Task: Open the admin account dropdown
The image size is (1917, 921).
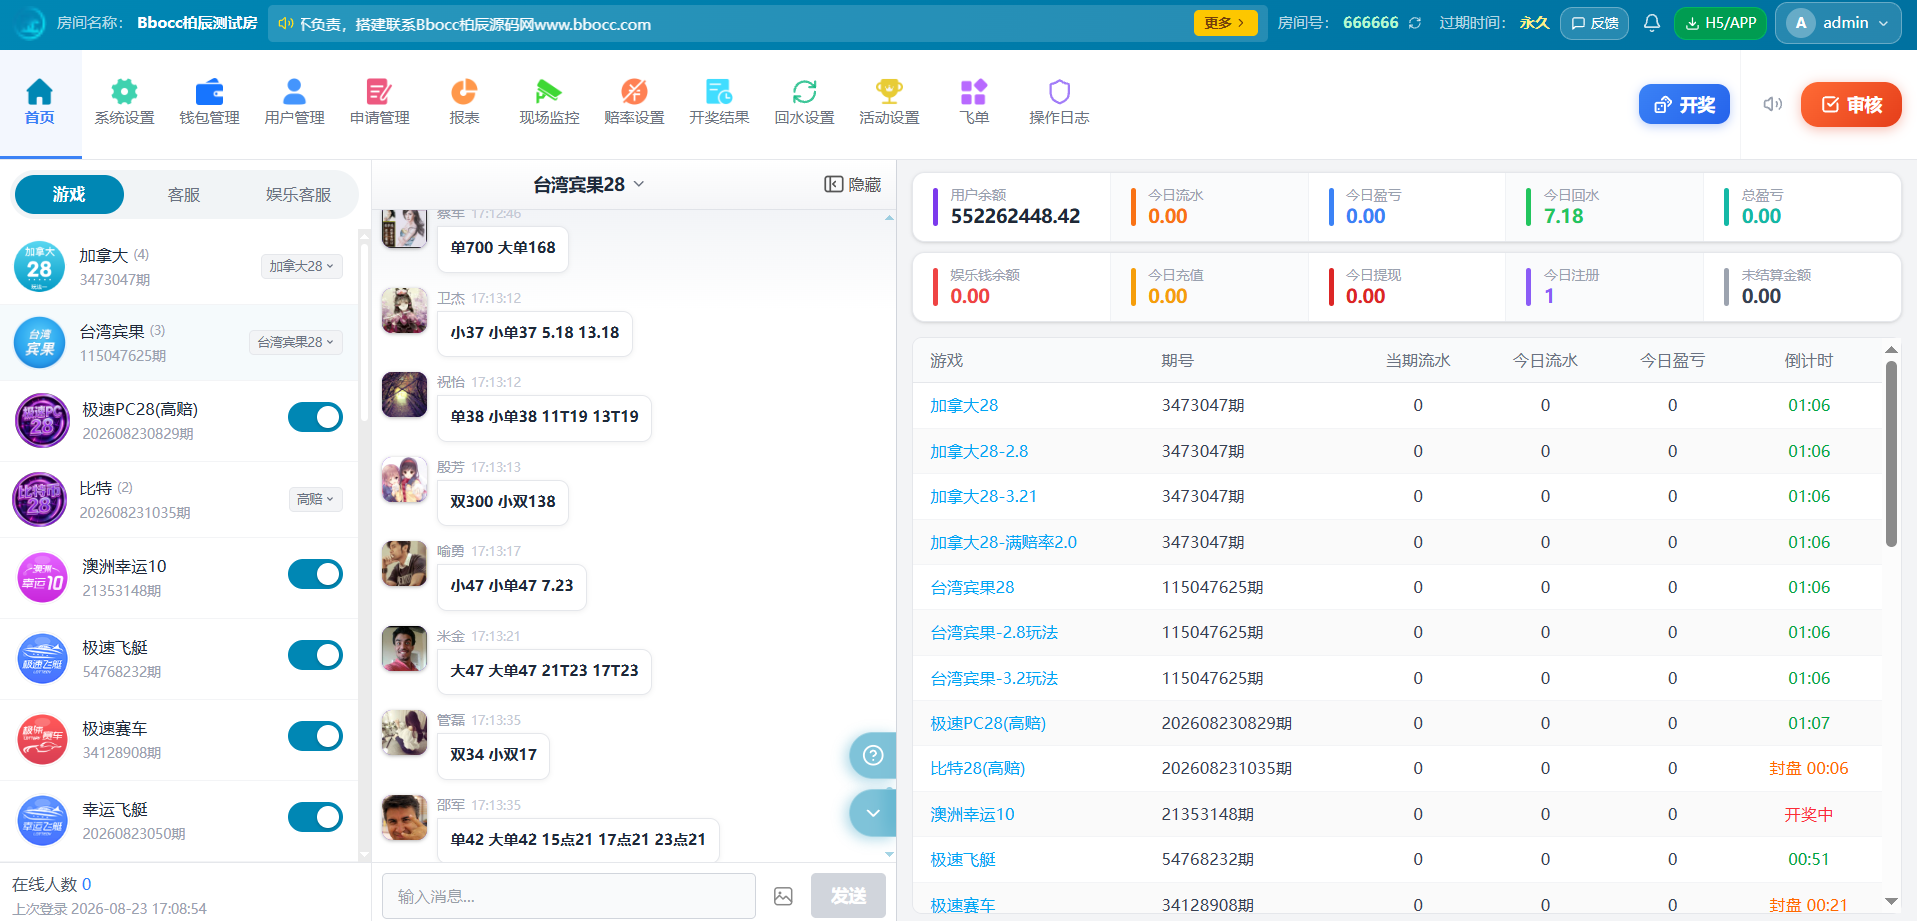Action: (1838, 23)
